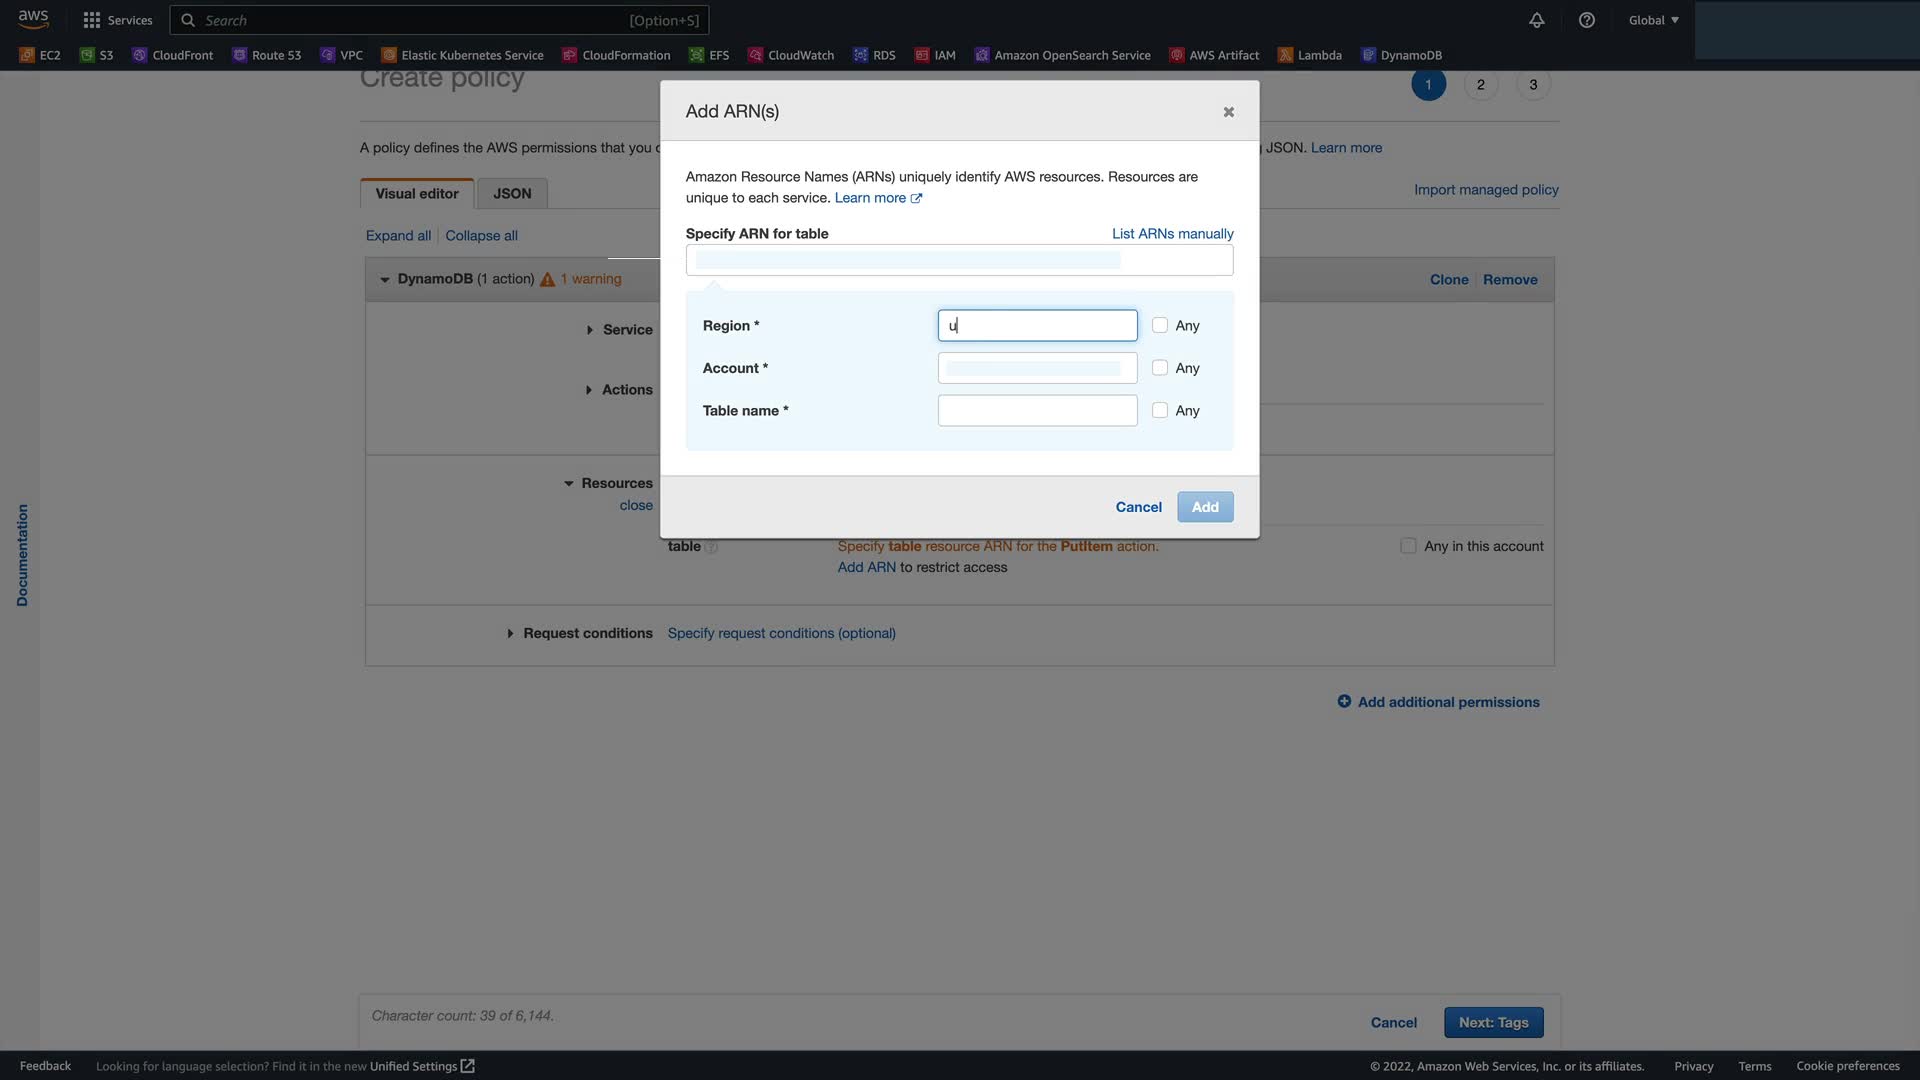Click the List ARNs manually link
This screenshot has height=1080, width=1920.
pos(1172,234)
